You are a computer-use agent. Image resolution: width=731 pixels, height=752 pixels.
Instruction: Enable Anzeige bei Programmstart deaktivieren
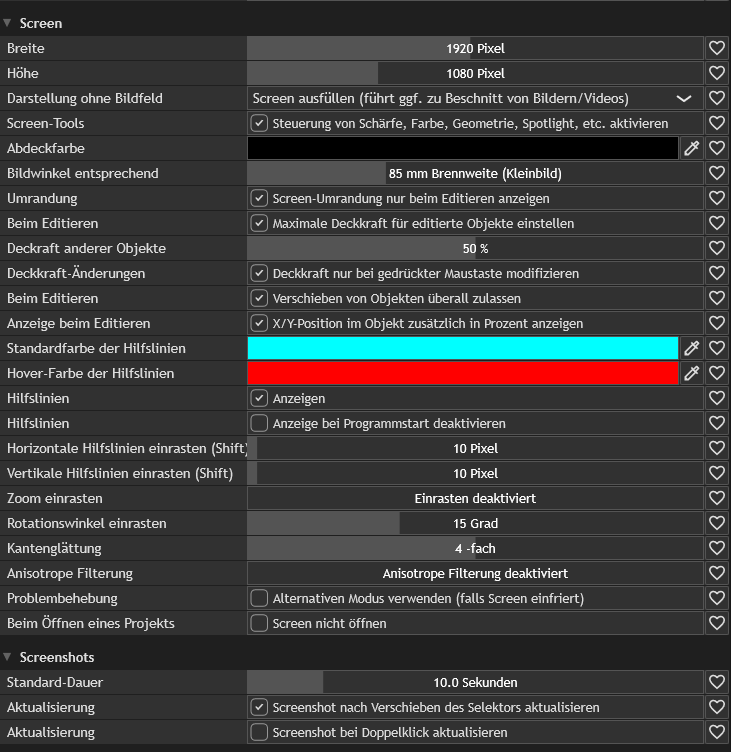pyautogui.click(x=259, y=423)
